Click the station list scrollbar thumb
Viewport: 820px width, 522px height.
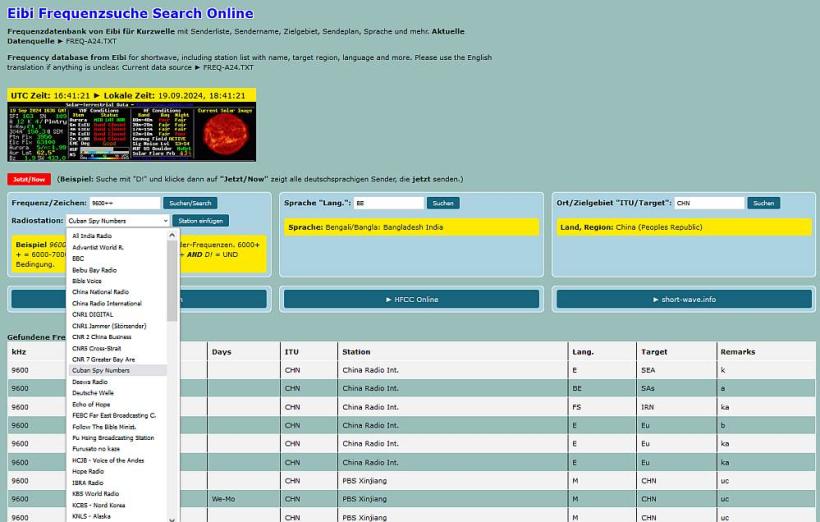(172, 281)
